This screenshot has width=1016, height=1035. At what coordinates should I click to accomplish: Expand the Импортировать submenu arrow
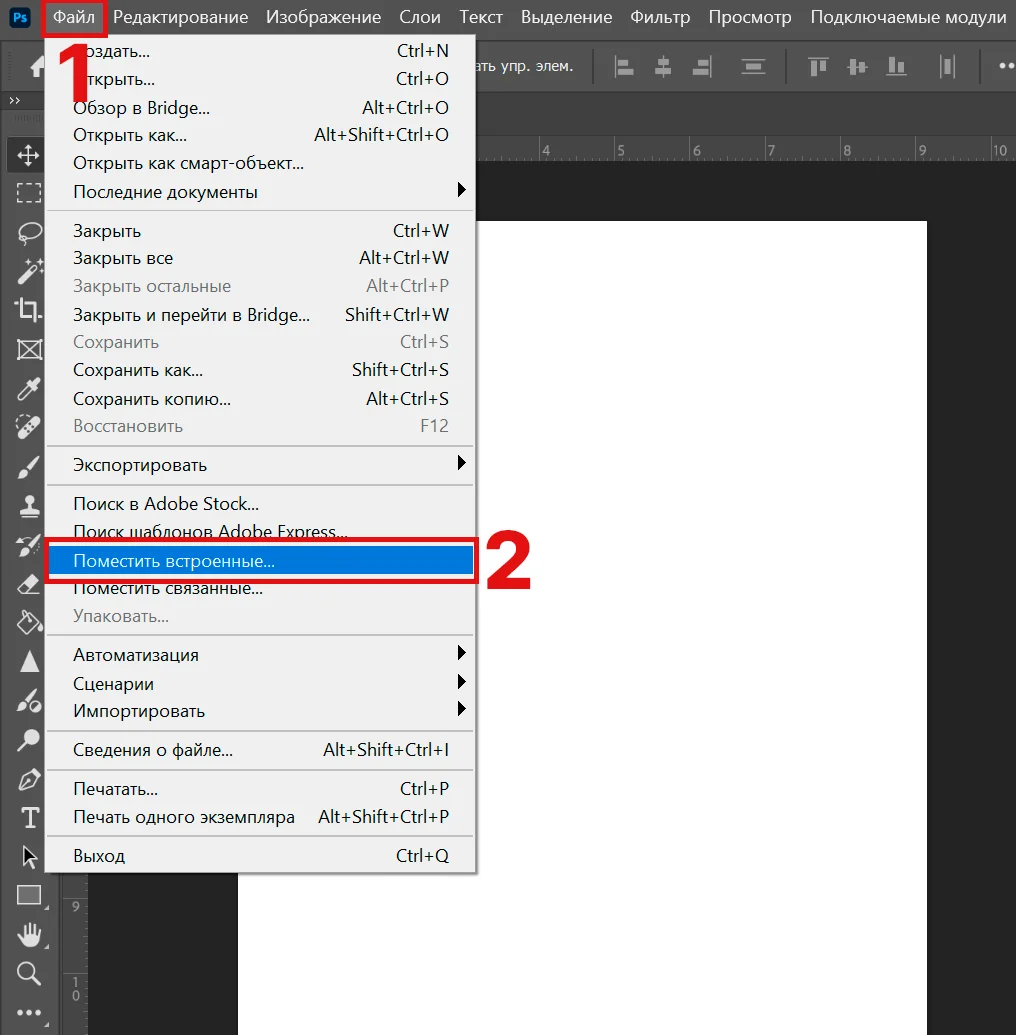pyautogui.click(x=461, y=709)
